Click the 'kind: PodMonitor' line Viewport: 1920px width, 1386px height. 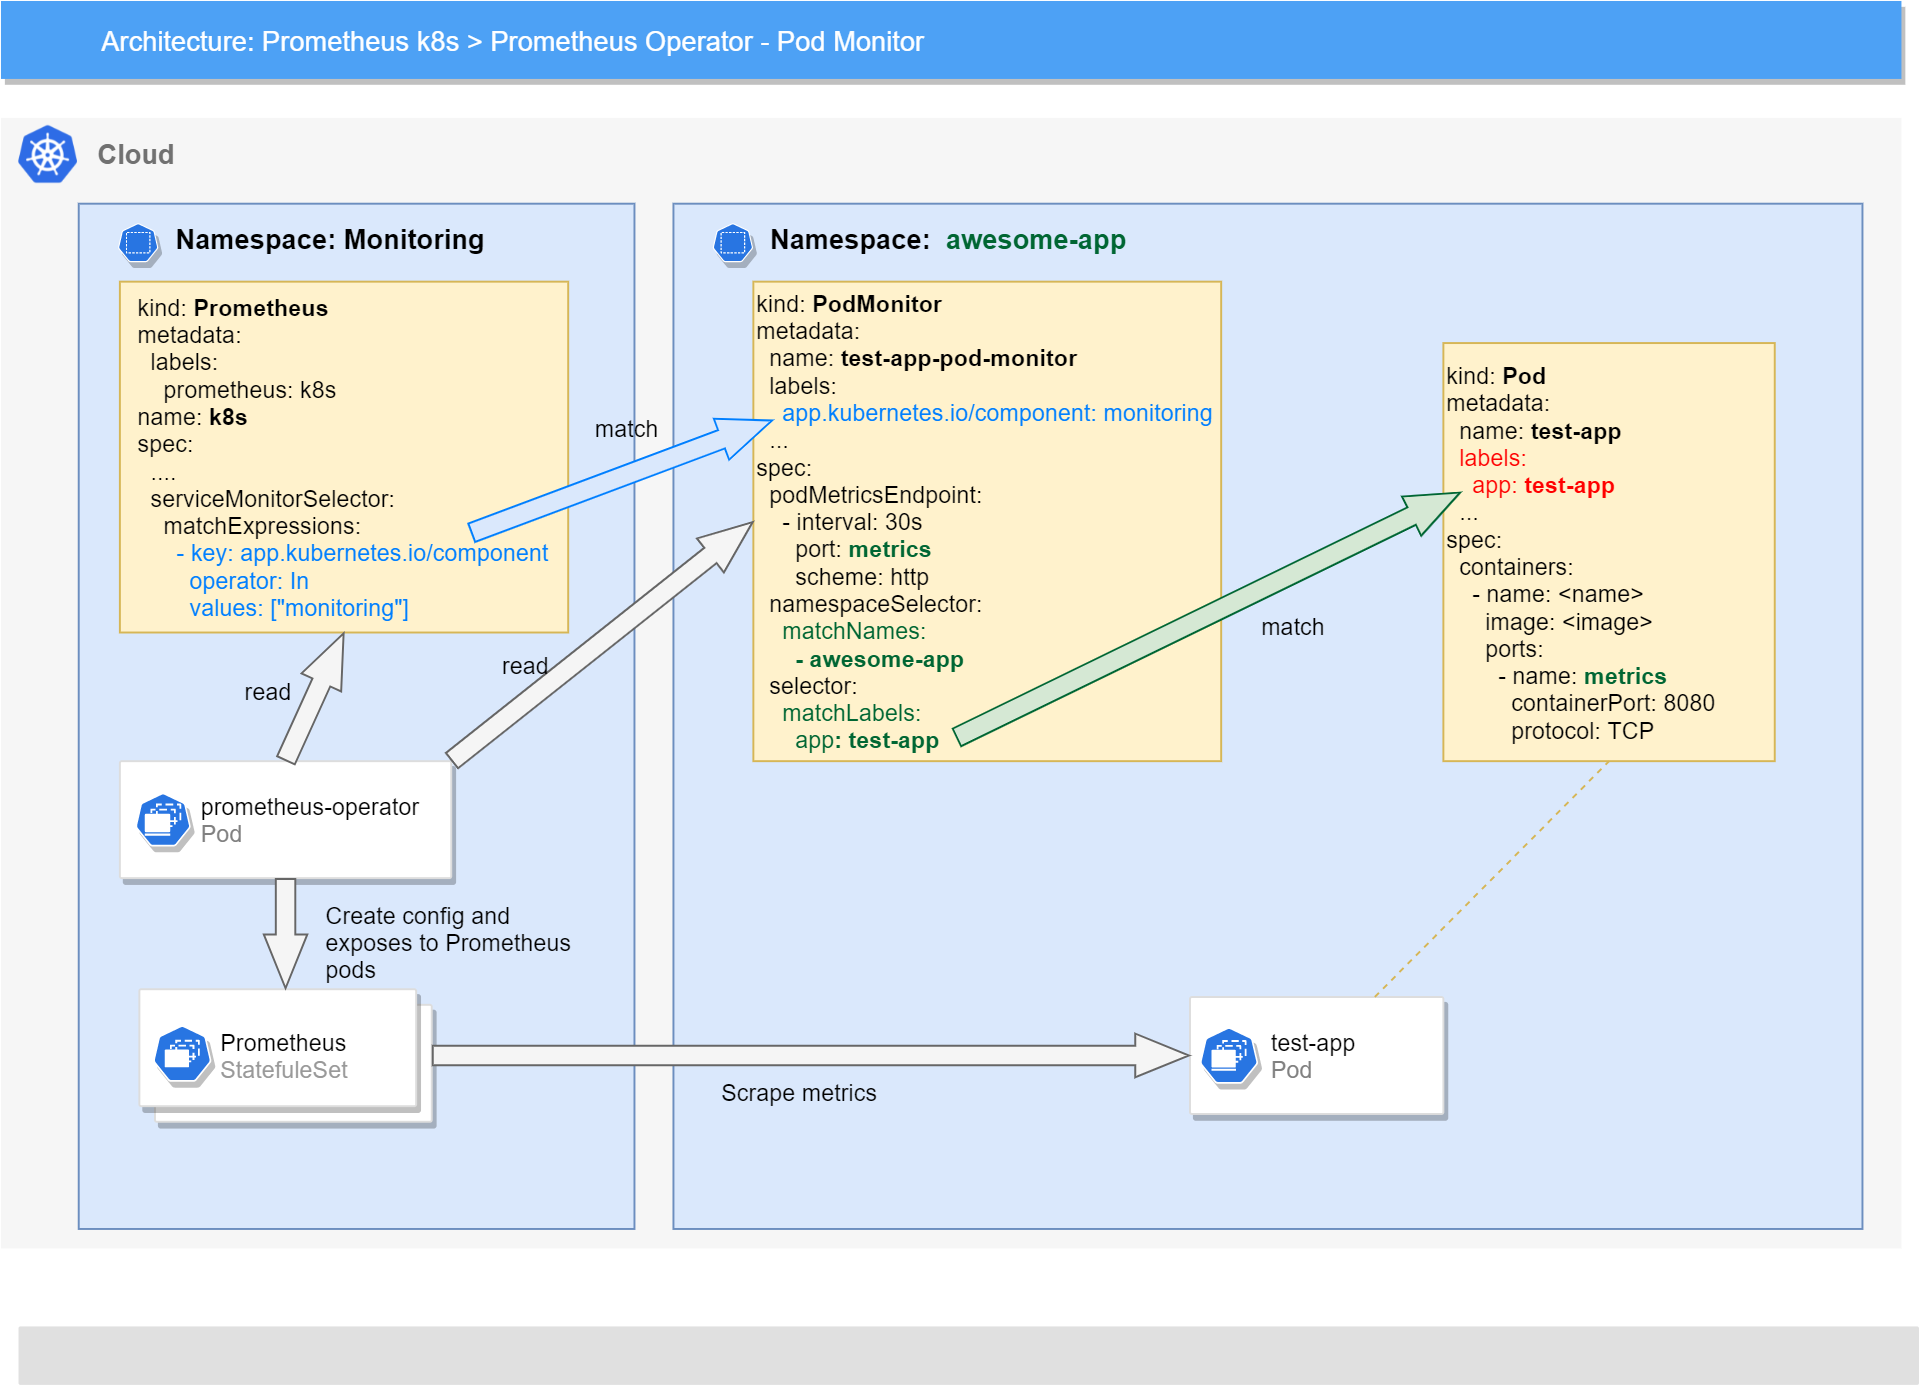pyautogui.click(x=849, y=304)
